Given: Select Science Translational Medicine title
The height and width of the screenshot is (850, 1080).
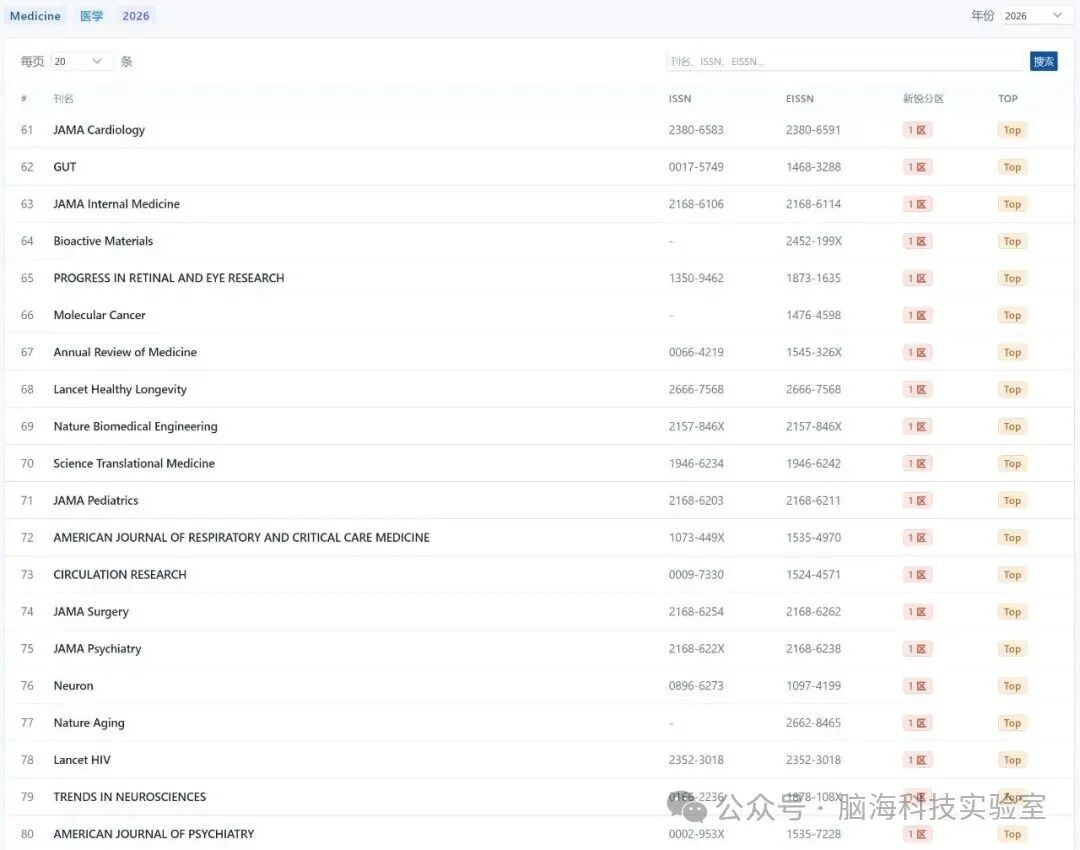Looking at the screenshot, I should (x=134, y=464).
